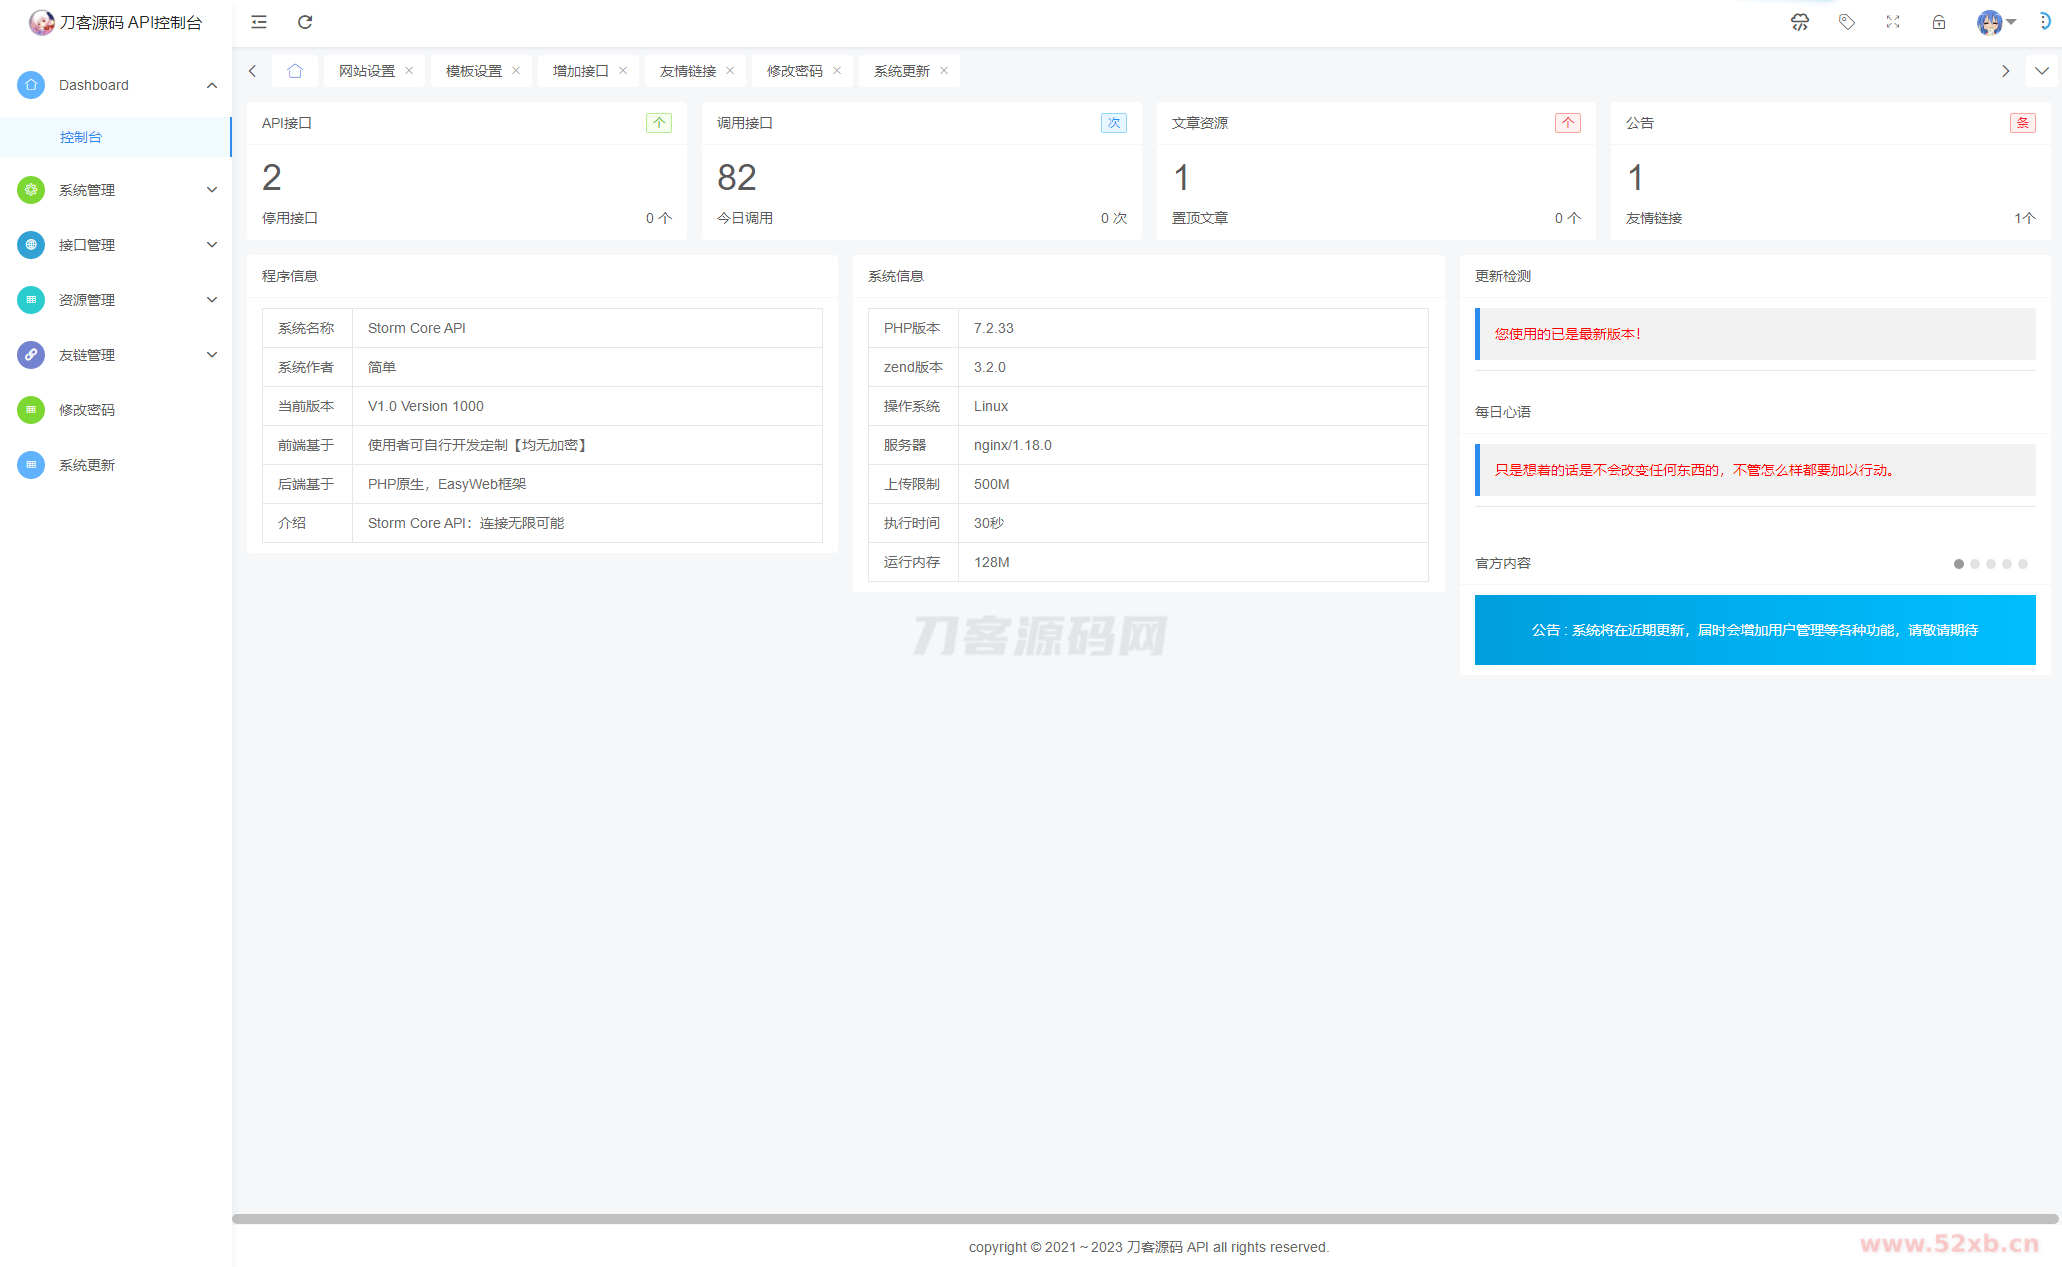The image size is (2062, 1267).
Task: Close the 增加接口 tab
Action: point(623,71)
